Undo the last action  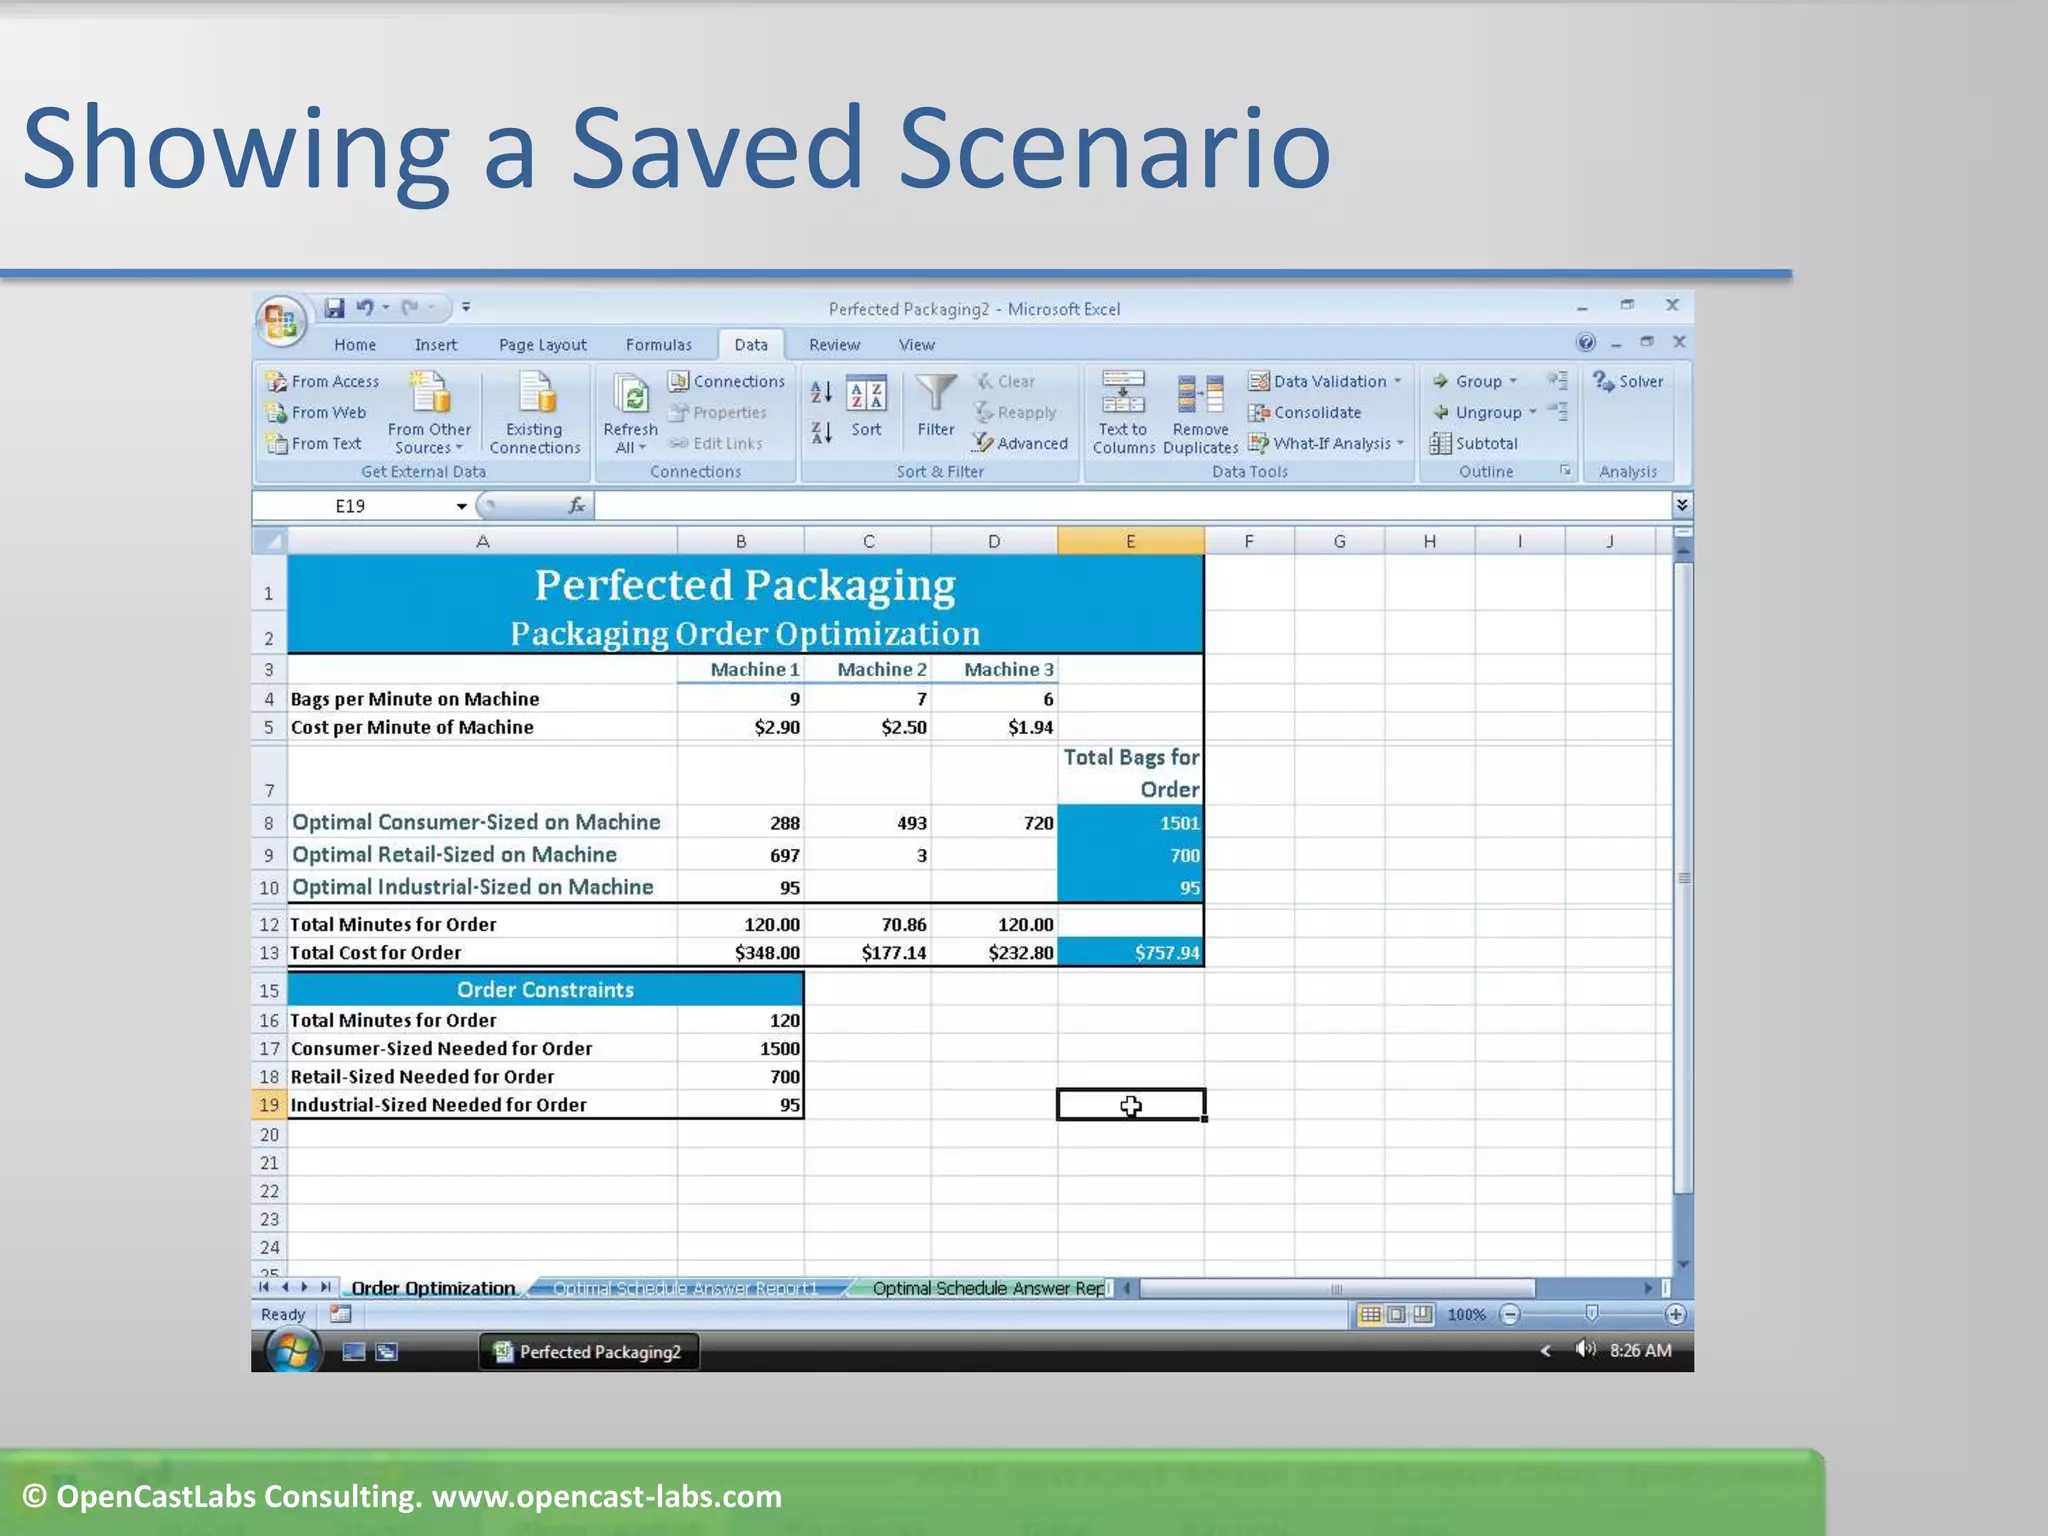(x=365, y=308)
